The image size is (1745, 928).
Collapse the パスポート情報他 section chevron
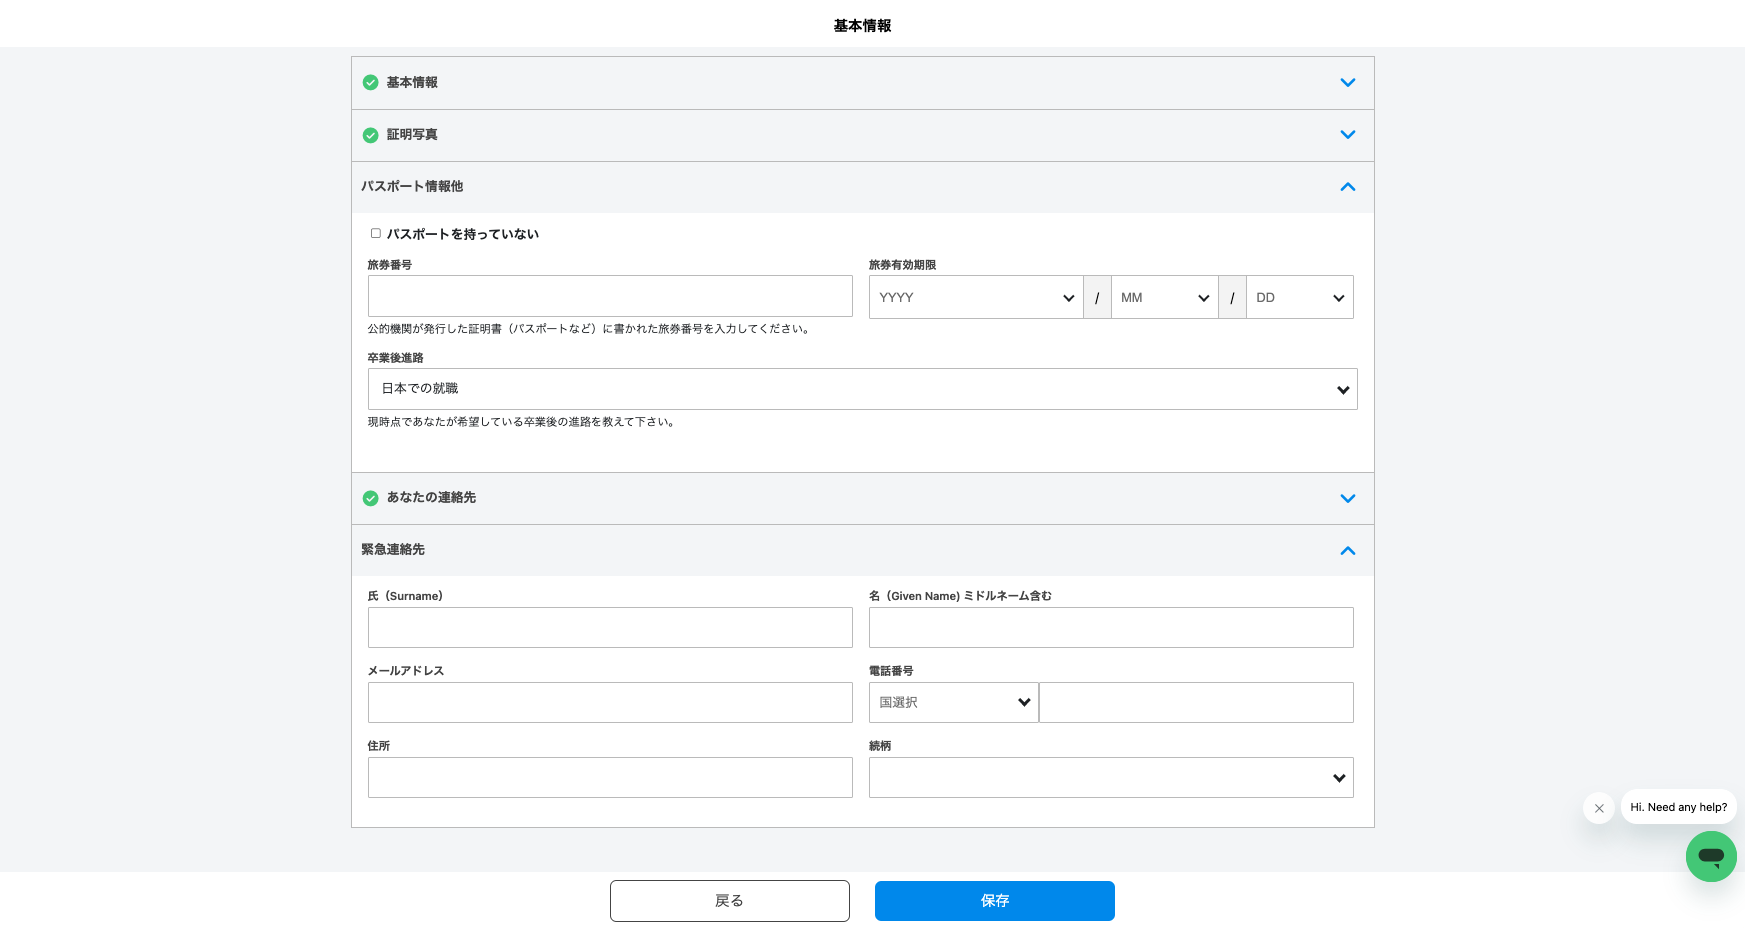pos(1348,187)
